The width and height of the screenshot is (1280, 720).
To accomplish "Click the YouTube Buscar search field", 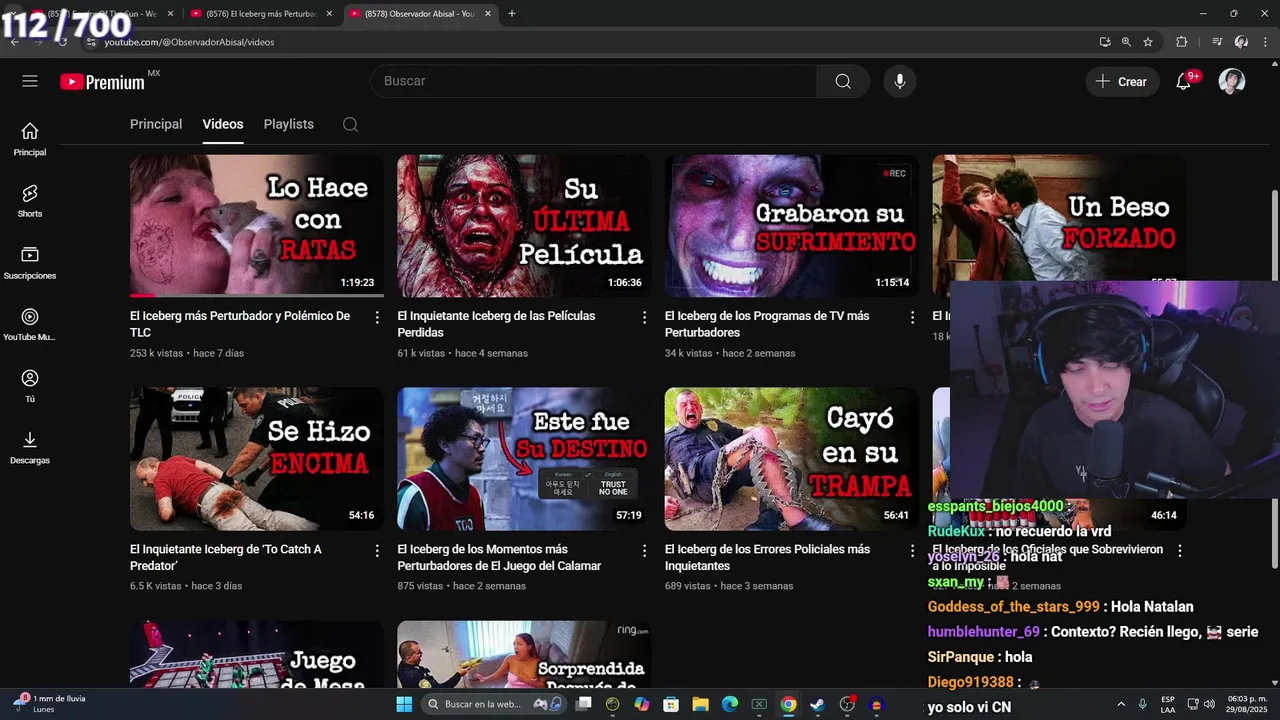I will click(x=594, y=81).
